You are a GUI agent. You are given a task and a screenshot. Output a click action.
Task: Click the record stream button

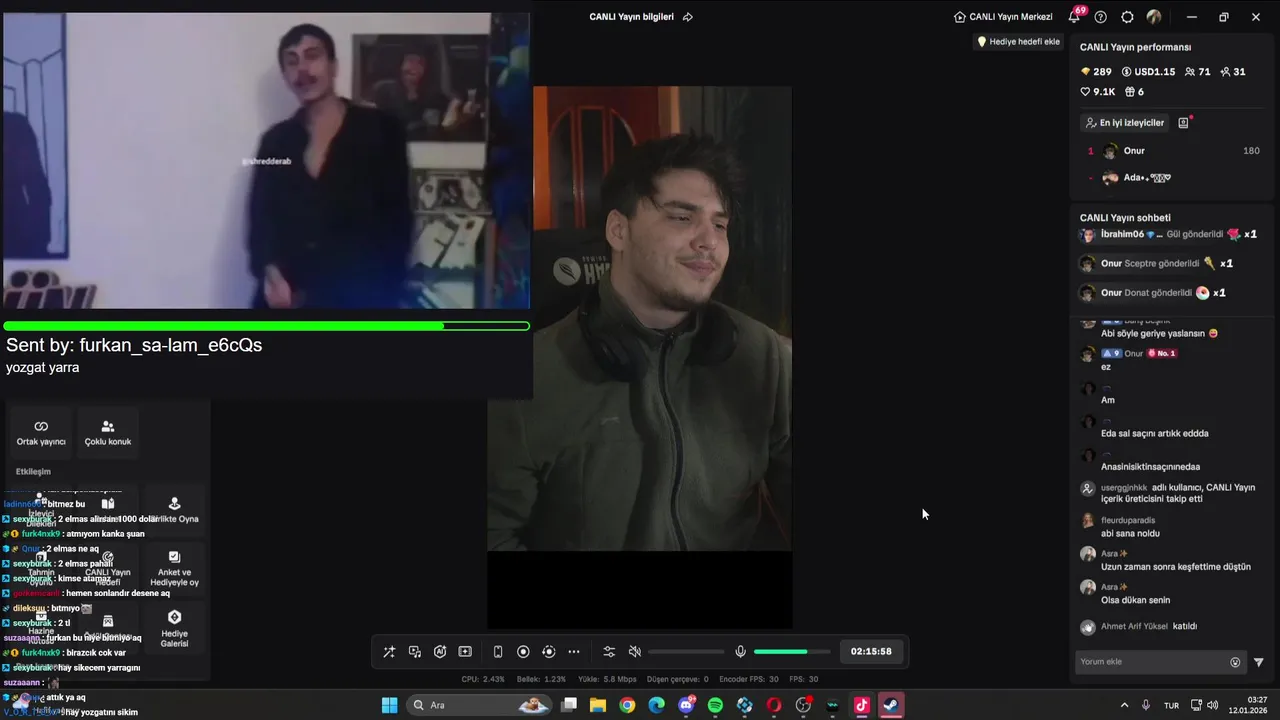pyautogui.click(x=523, y=652)
